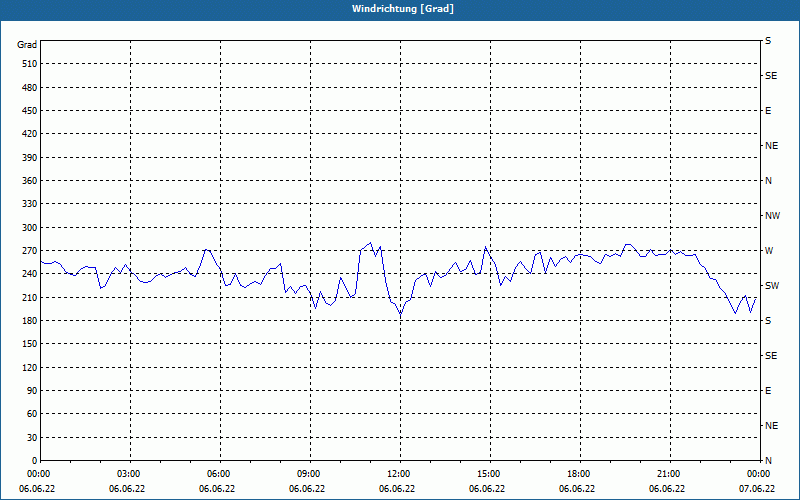Click the 240 degree axis label
This screenshot has width=800, height=500.
point(30,274)
